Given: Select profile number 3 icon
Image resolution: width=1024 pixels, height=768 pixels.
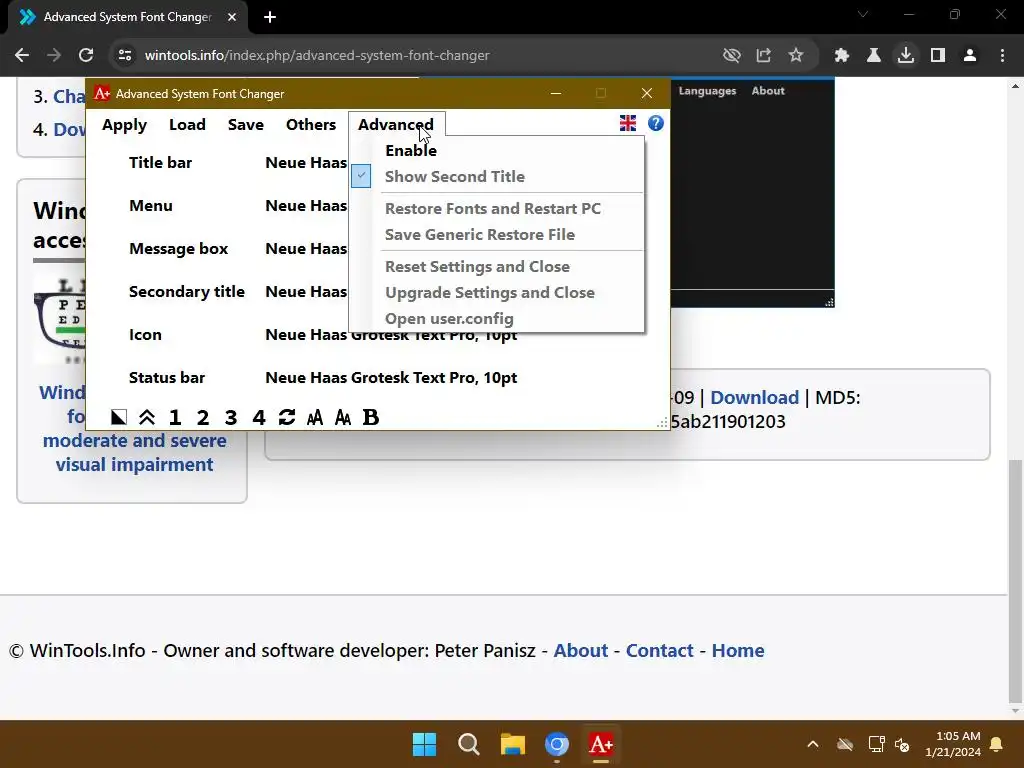Looking at the screenshot, I should (231, 417).
